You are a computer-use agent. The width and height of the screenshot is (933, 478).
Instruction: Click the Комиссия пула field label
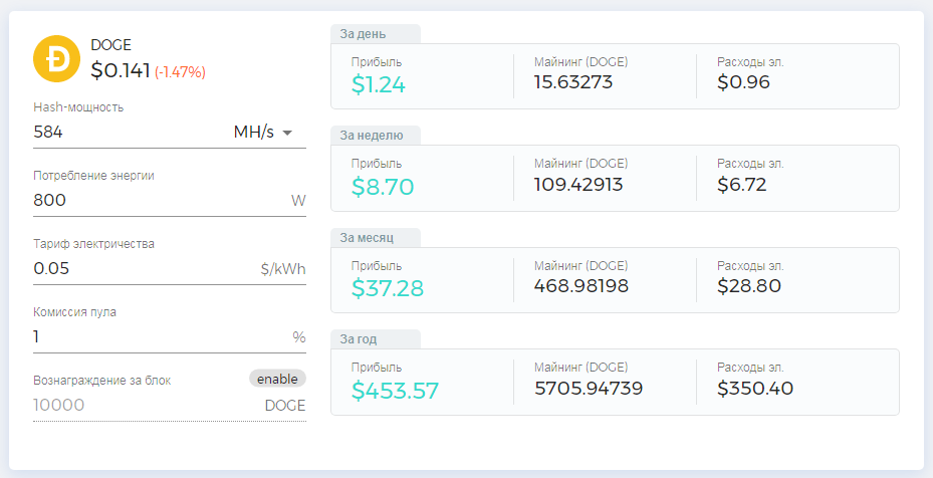click(x=75, y=313)
